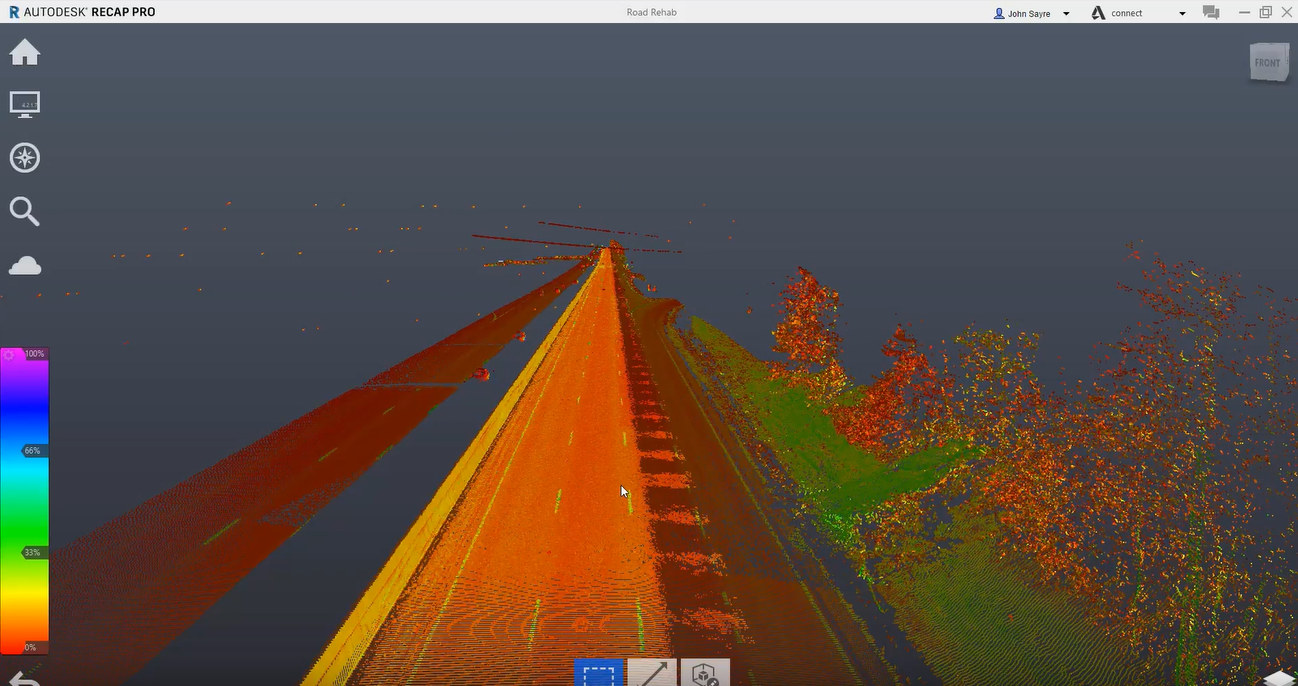Open the Display Settings monitor icon
The width and height of the screenshot is (1298, 686).
25,104
